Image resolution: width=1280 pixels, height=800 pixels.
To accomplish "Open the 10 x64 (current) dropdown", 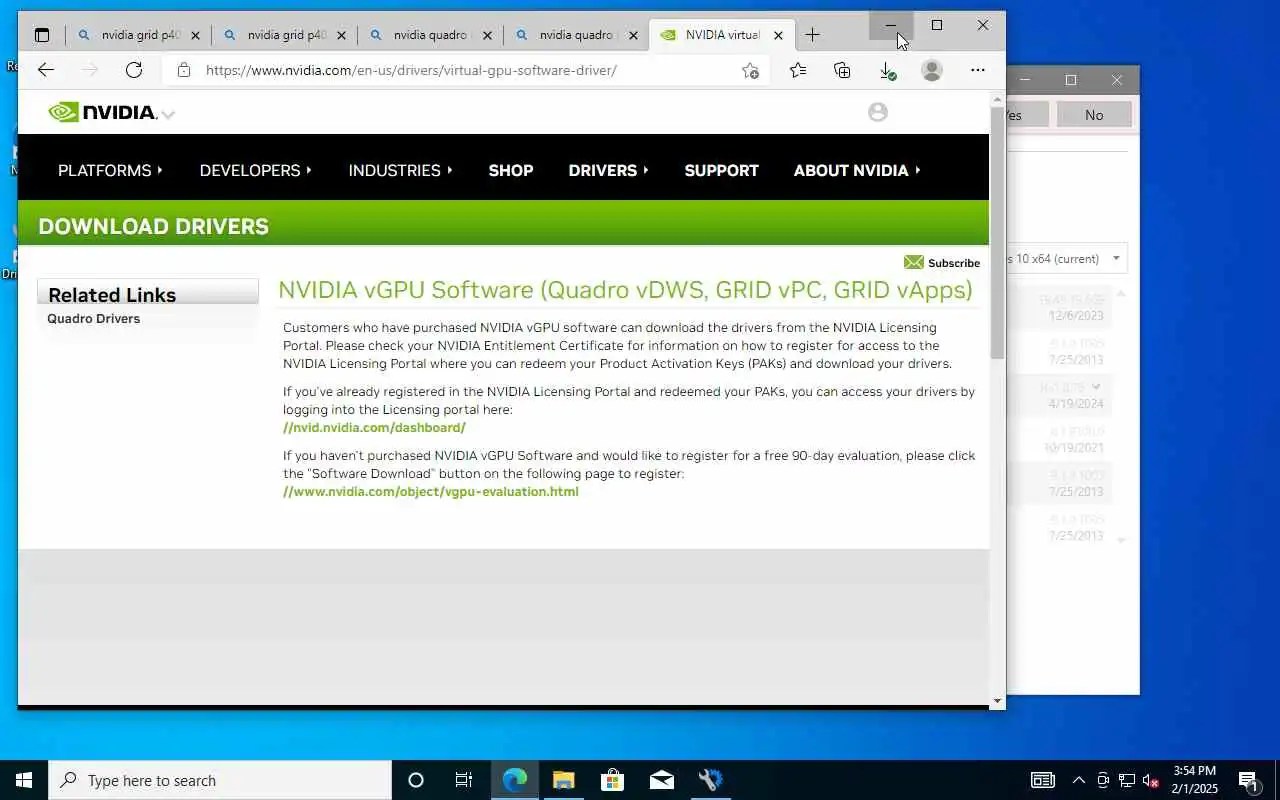I will pos(1067,258).
